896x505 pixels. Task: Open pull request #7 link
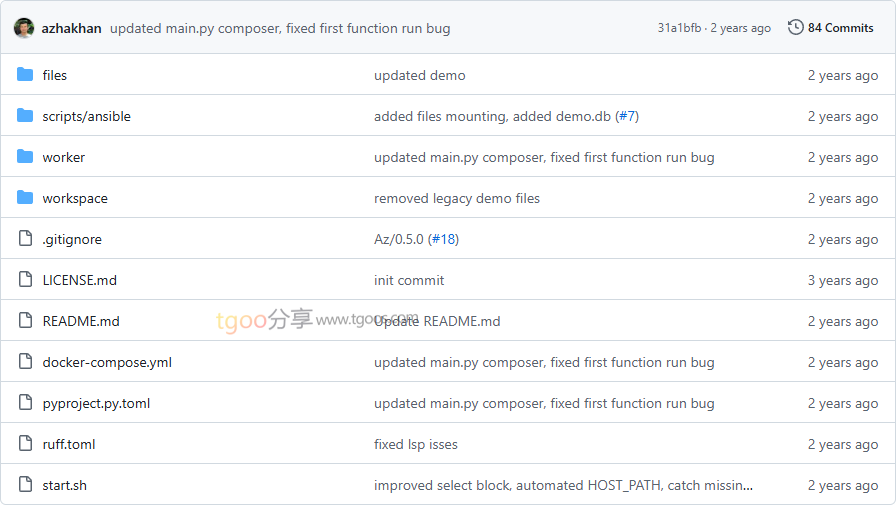pos(627,116)
